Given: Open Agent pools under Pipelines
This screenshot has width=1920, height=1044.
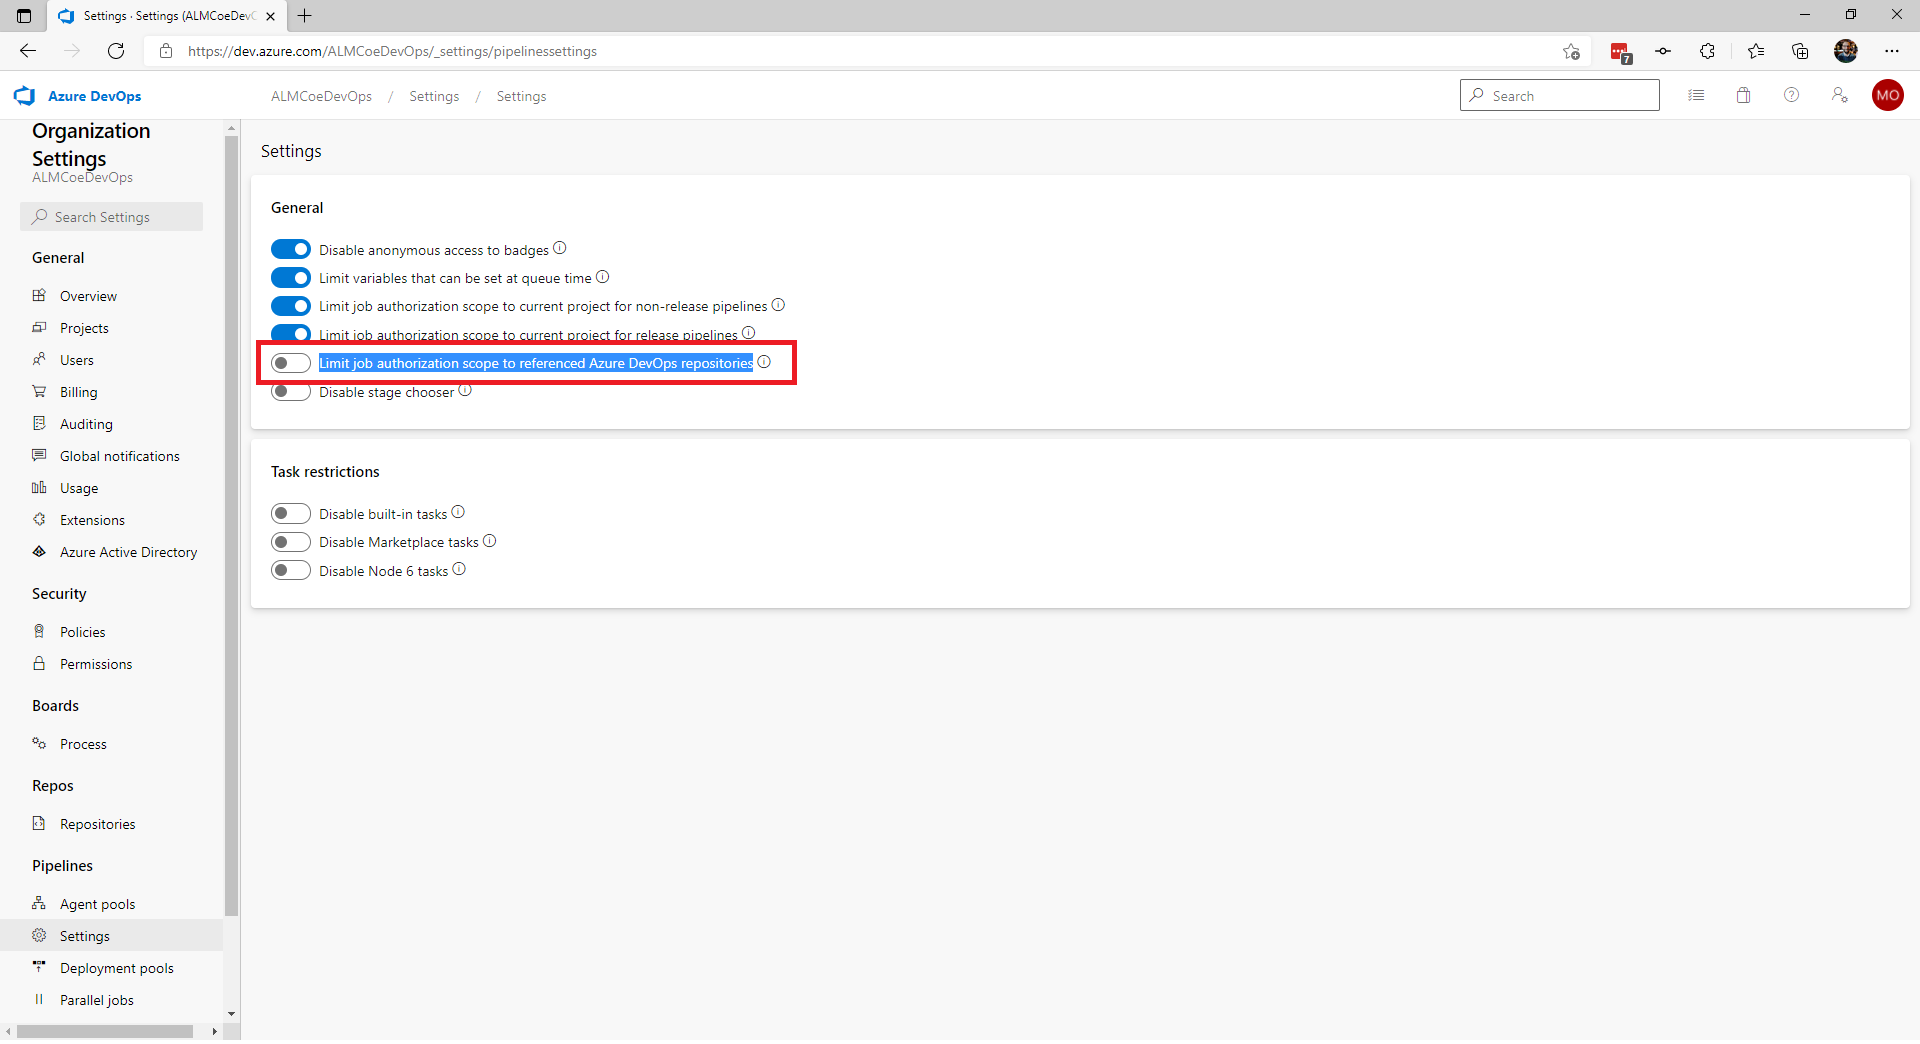Looking at the screenshot, I should 97,903.
